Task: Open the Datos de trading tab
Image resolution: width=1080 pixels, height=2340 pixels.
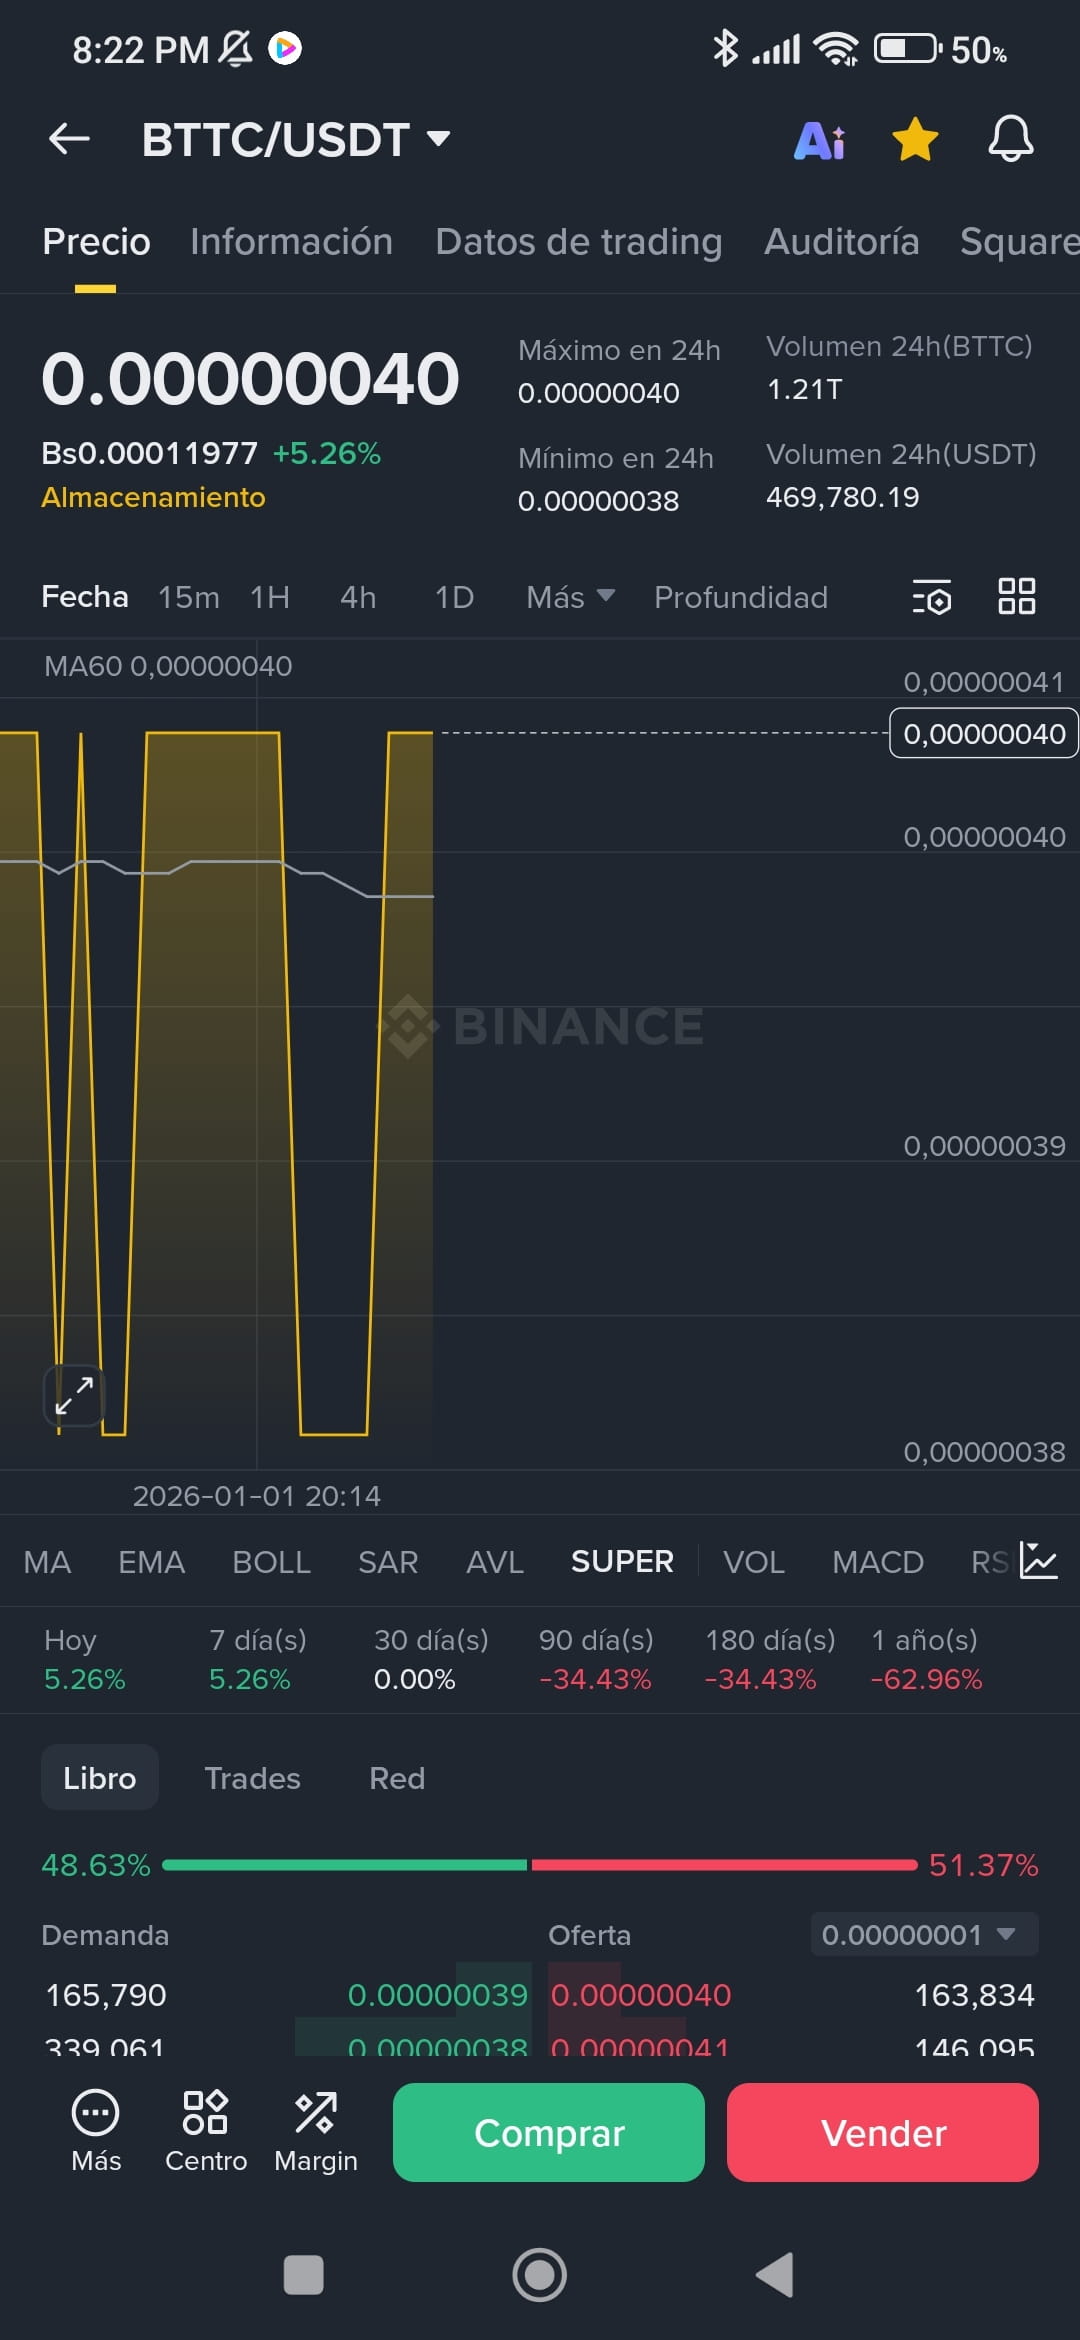Action: pos(578,242)
